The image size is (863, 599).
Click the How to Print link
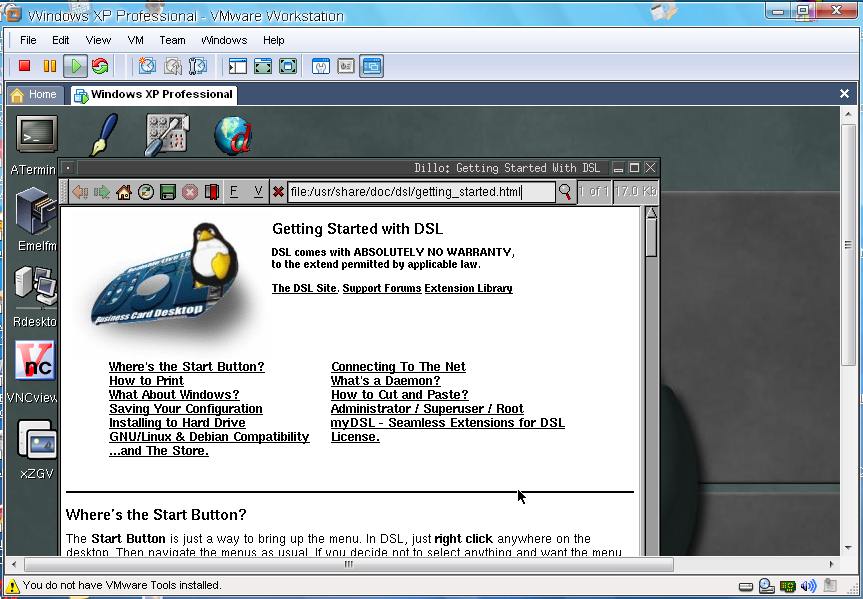tap(146, 381)
